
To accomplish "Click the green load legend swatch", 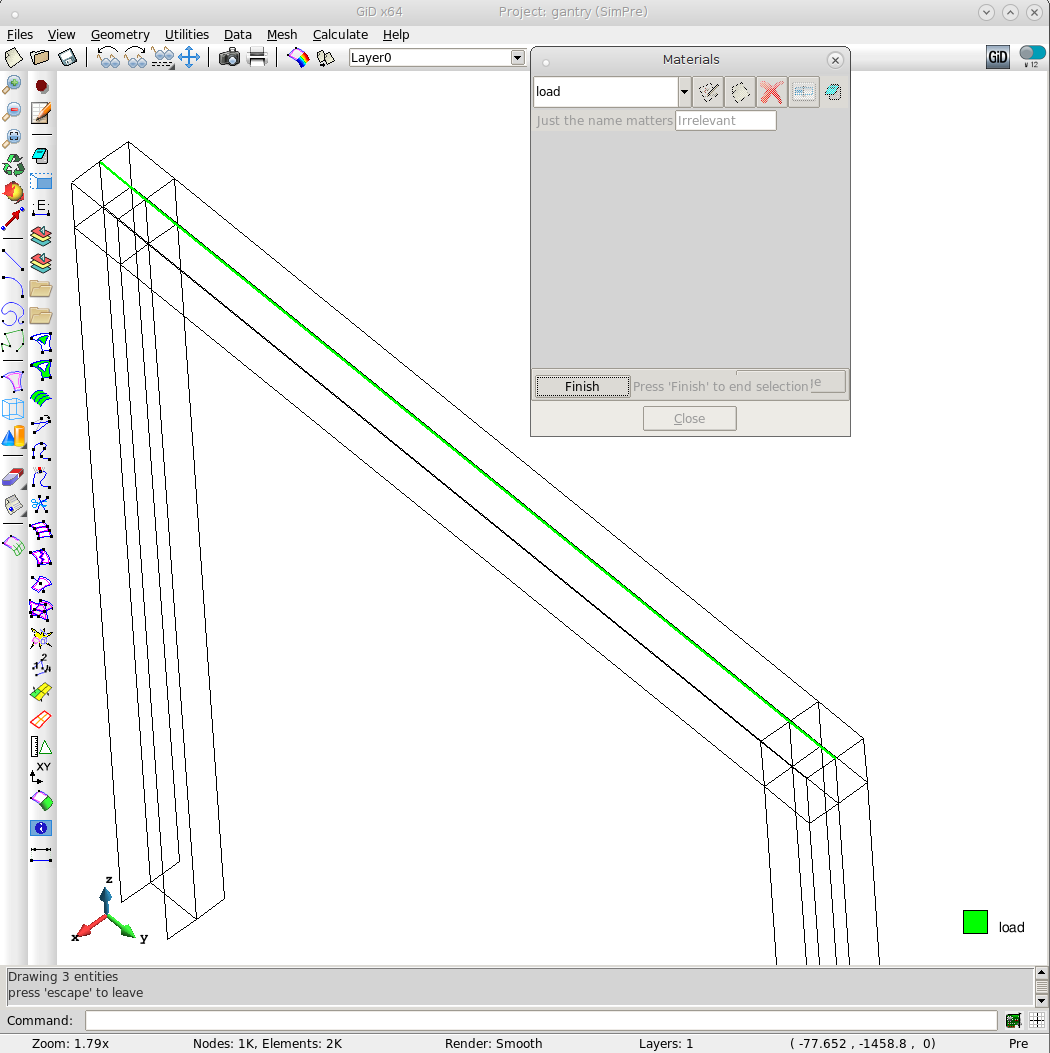I will click(x=975, y=923).
